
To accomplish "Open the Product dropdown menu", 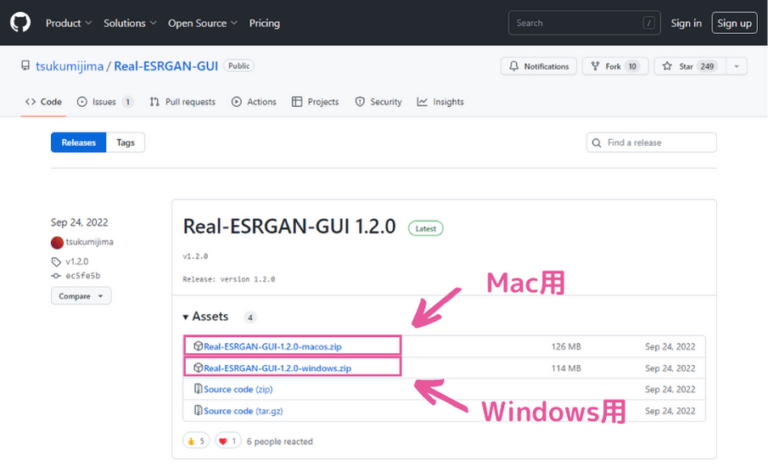I will point(68,23).
